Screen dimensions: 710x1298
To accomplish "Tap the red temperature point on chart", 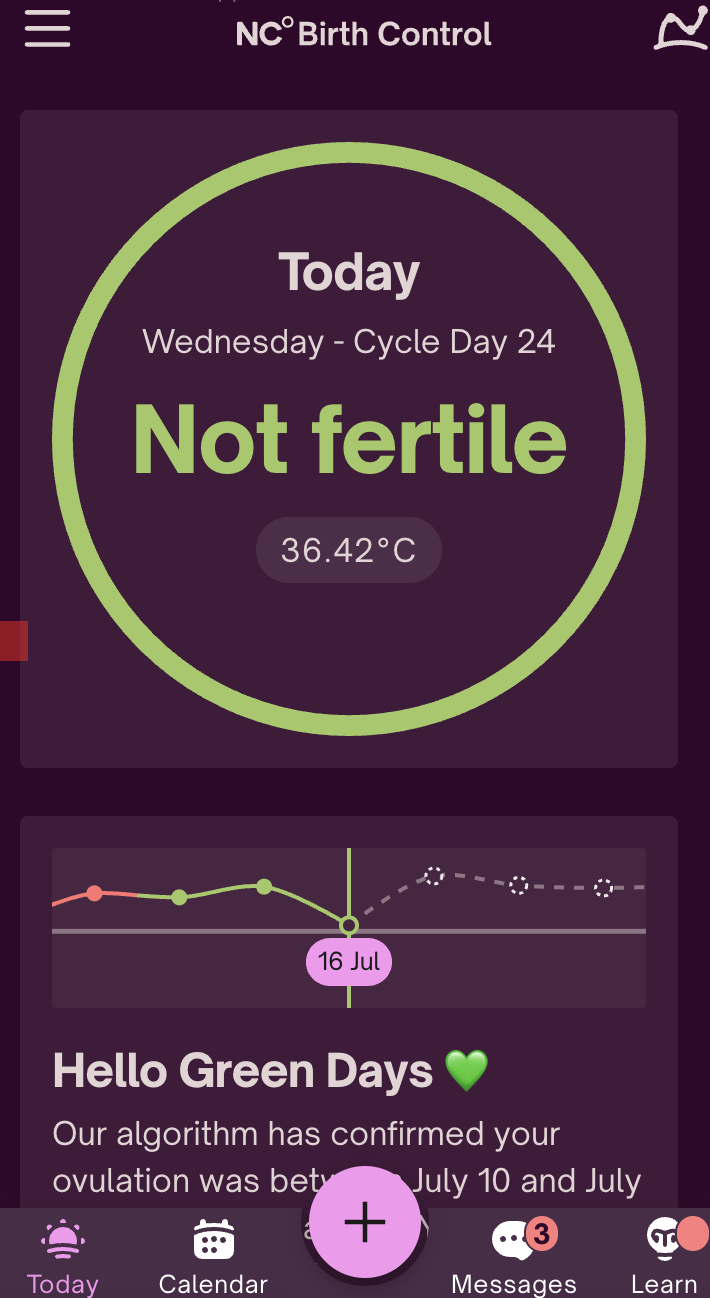I will [94, 893].
